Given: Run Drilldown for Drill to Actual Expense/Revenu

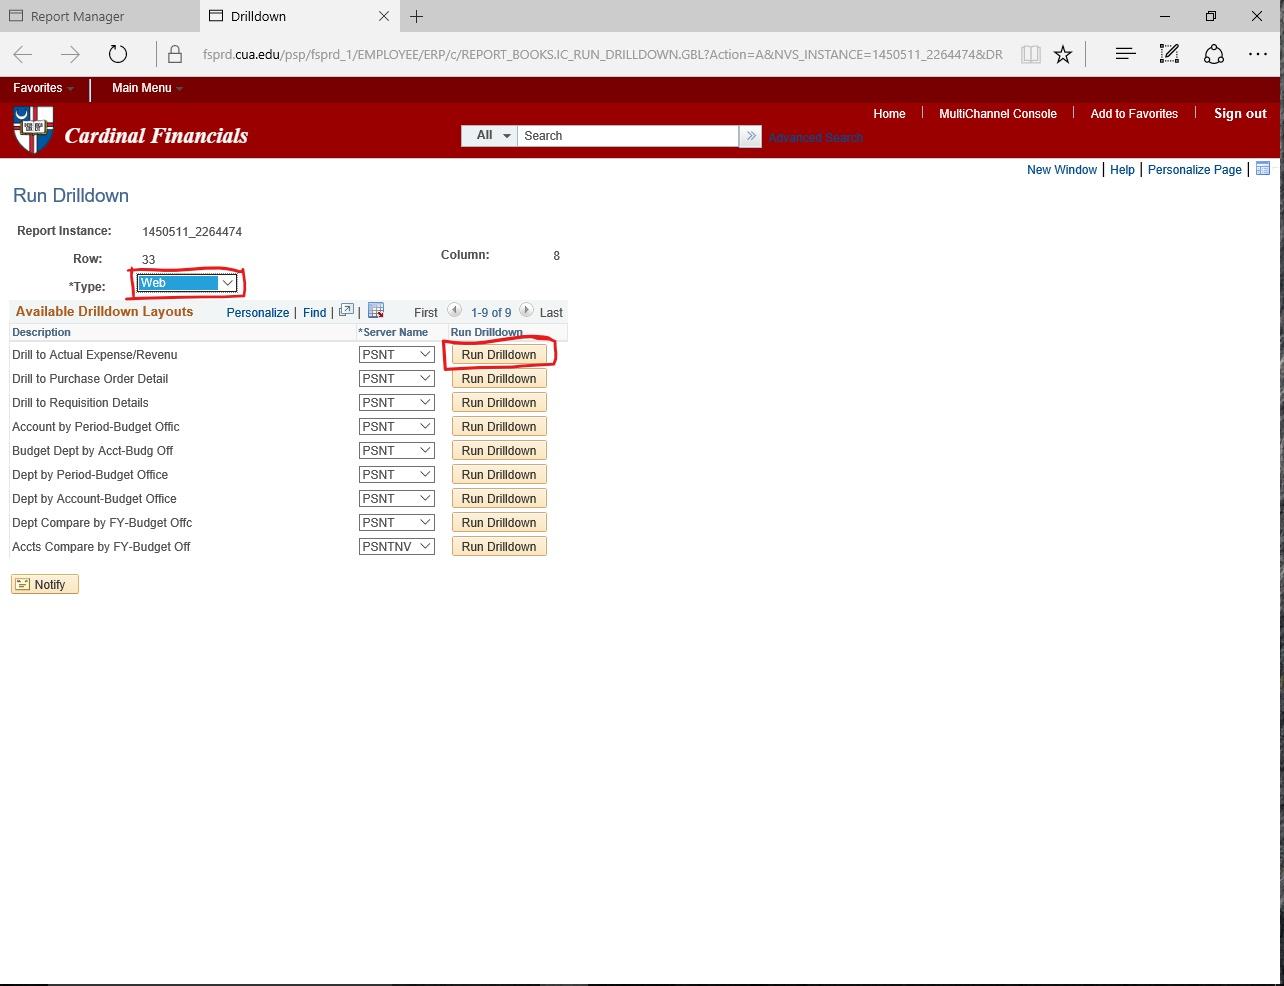Looking at the screenshot, I should (499, 355).
